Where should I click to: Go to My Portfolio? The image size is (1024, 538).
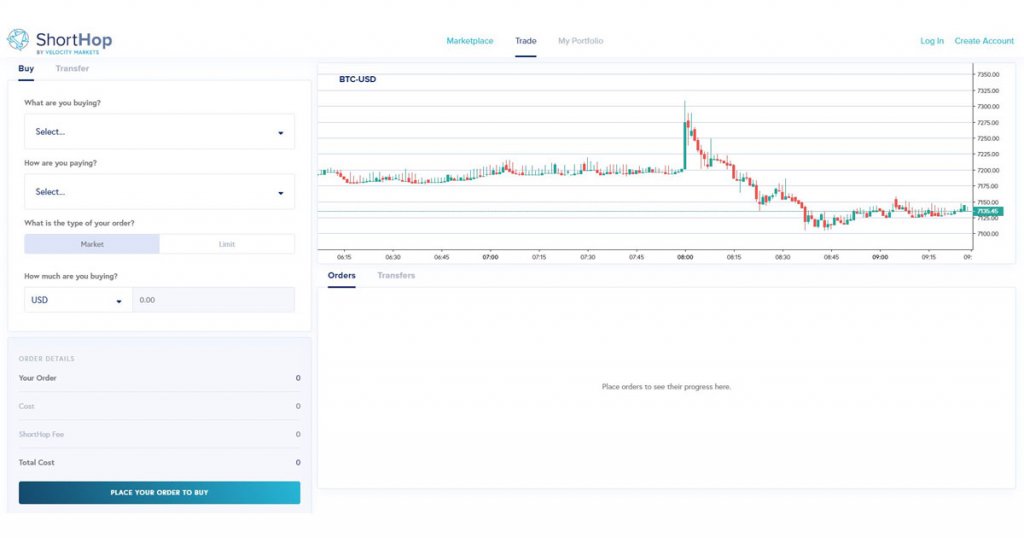click(x=581, y=40)
